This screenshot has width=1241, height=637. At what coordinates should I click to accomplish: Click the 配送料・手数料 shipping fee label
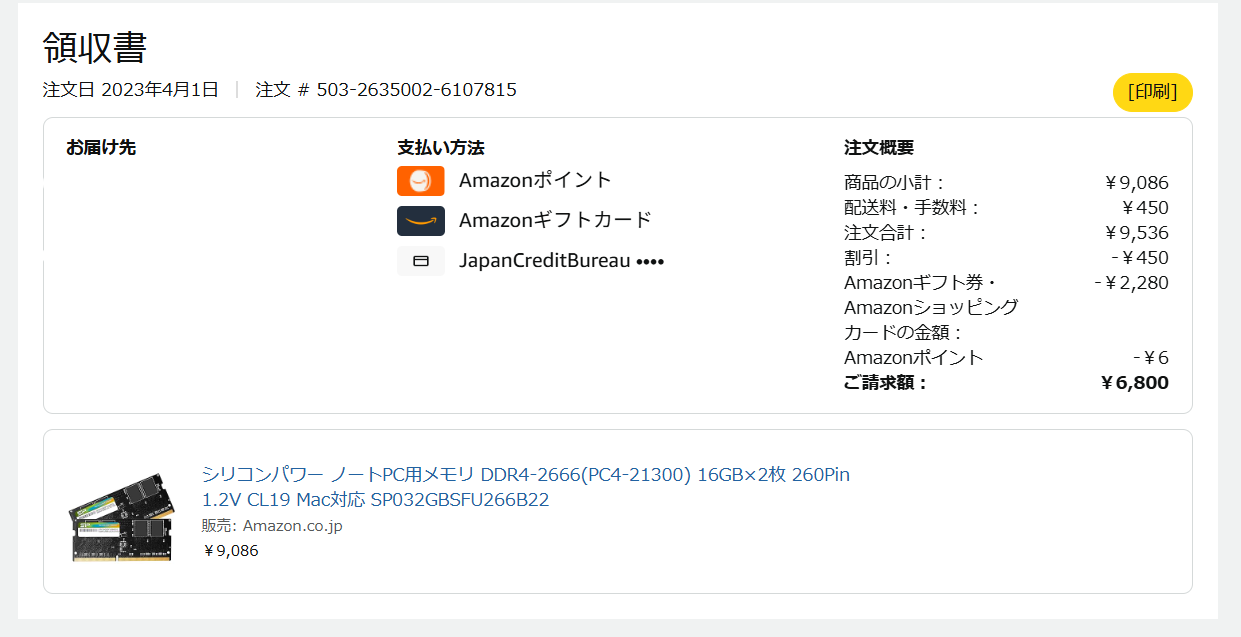[x=913, y=208]
